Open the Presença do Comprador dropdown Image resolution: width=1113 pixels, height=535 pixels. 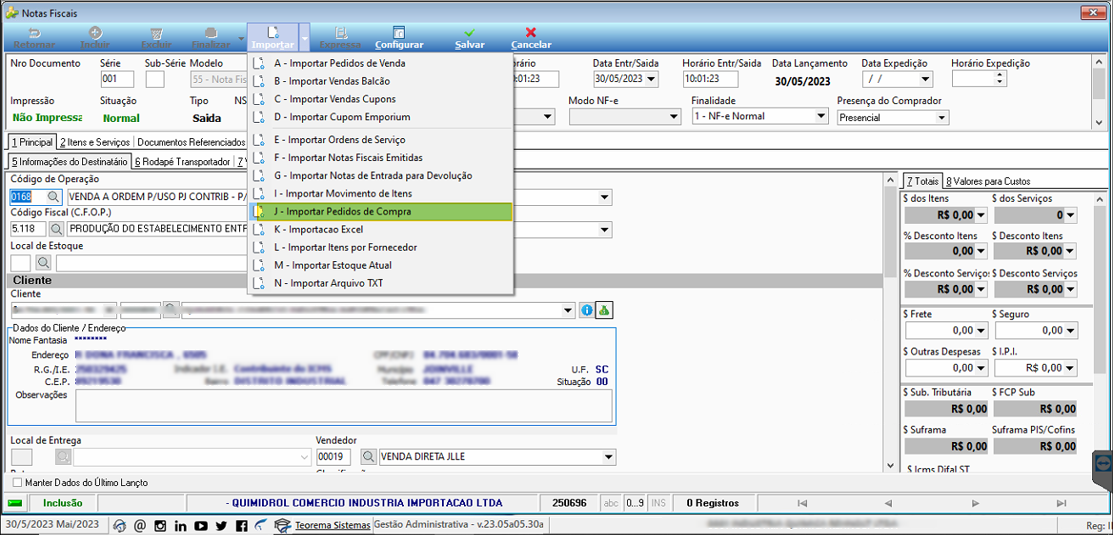point(942,118)
